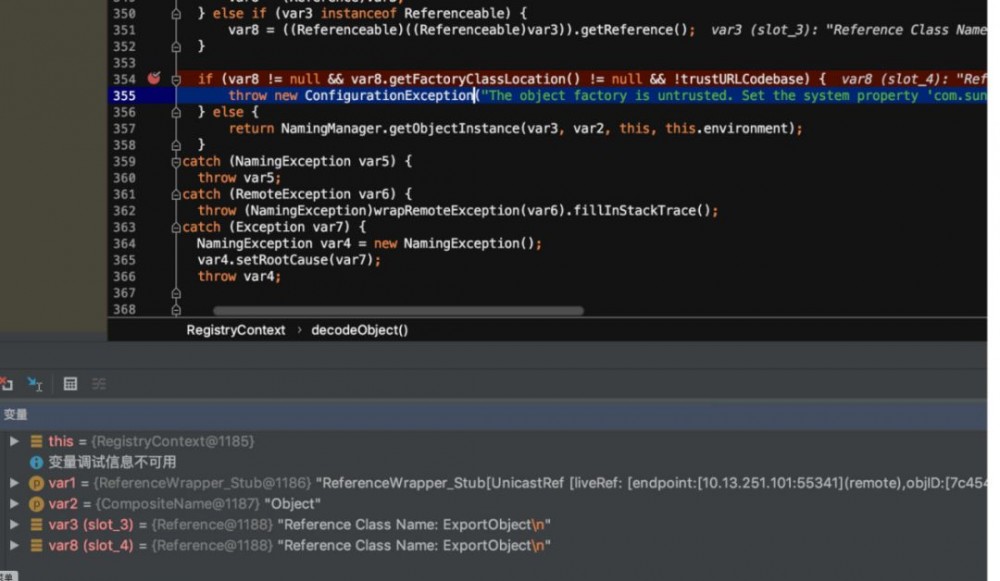Click the decodeObject() breadcrumb
The width and height of the screenshot is (1000, 581).
[x=360, y=330]
